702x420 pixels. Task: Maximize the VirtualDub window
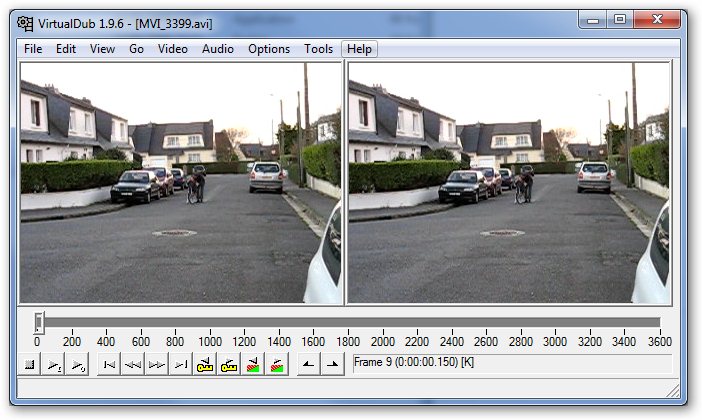coord(620,20)
